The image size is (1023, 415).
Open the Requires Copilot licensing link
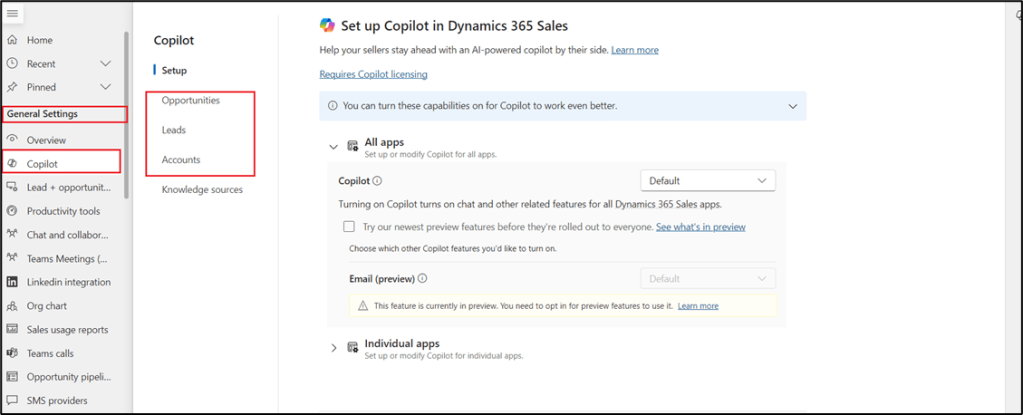pyautogui.click(x=373, y=74)
